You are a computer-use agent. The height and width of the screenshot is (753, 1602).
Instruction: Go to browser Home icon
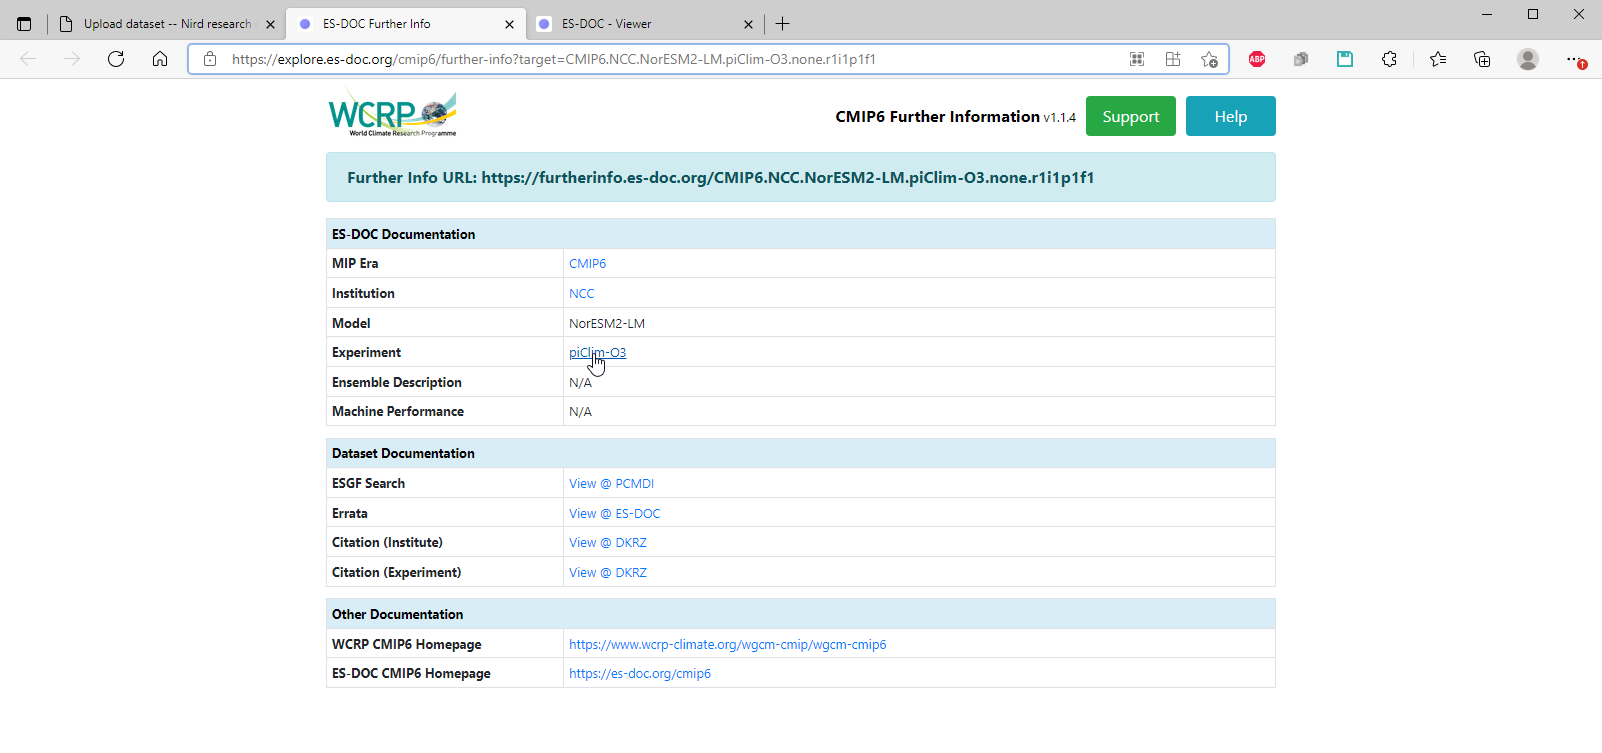(160, 59)
